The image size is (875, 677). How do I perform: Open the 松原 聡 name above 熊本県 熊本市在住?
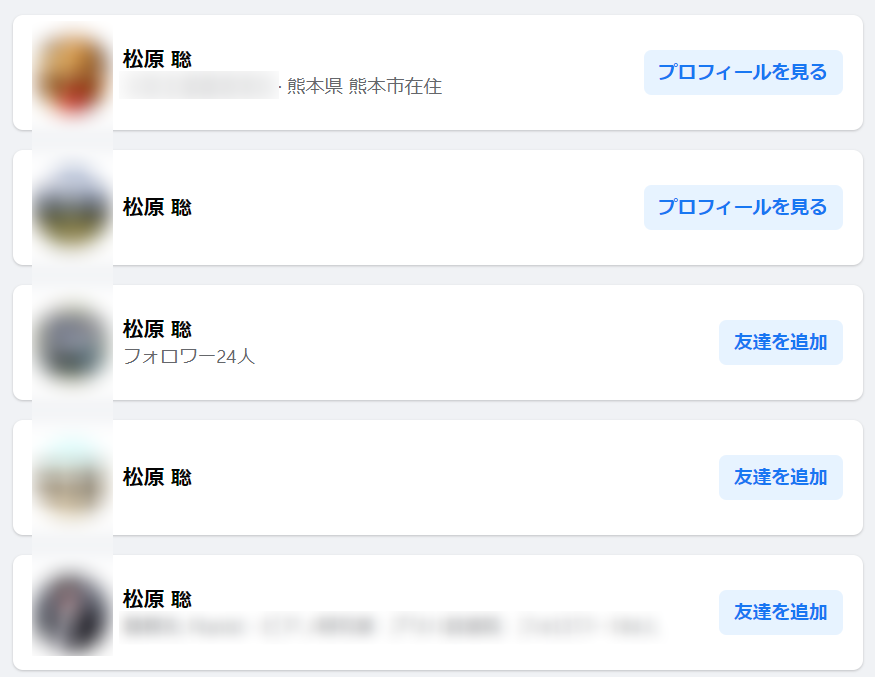tap(157, 59)
